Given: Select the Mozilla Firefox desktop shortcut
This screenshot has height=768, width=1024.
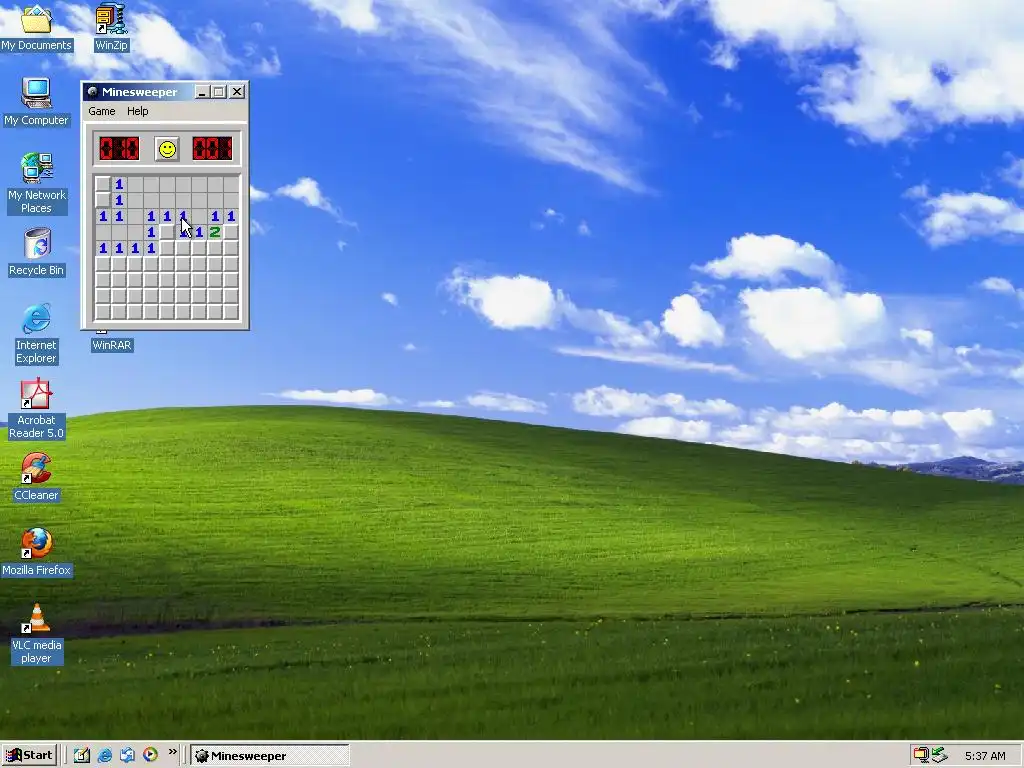Looking at the screenshot, I should (x=37, y=552).
